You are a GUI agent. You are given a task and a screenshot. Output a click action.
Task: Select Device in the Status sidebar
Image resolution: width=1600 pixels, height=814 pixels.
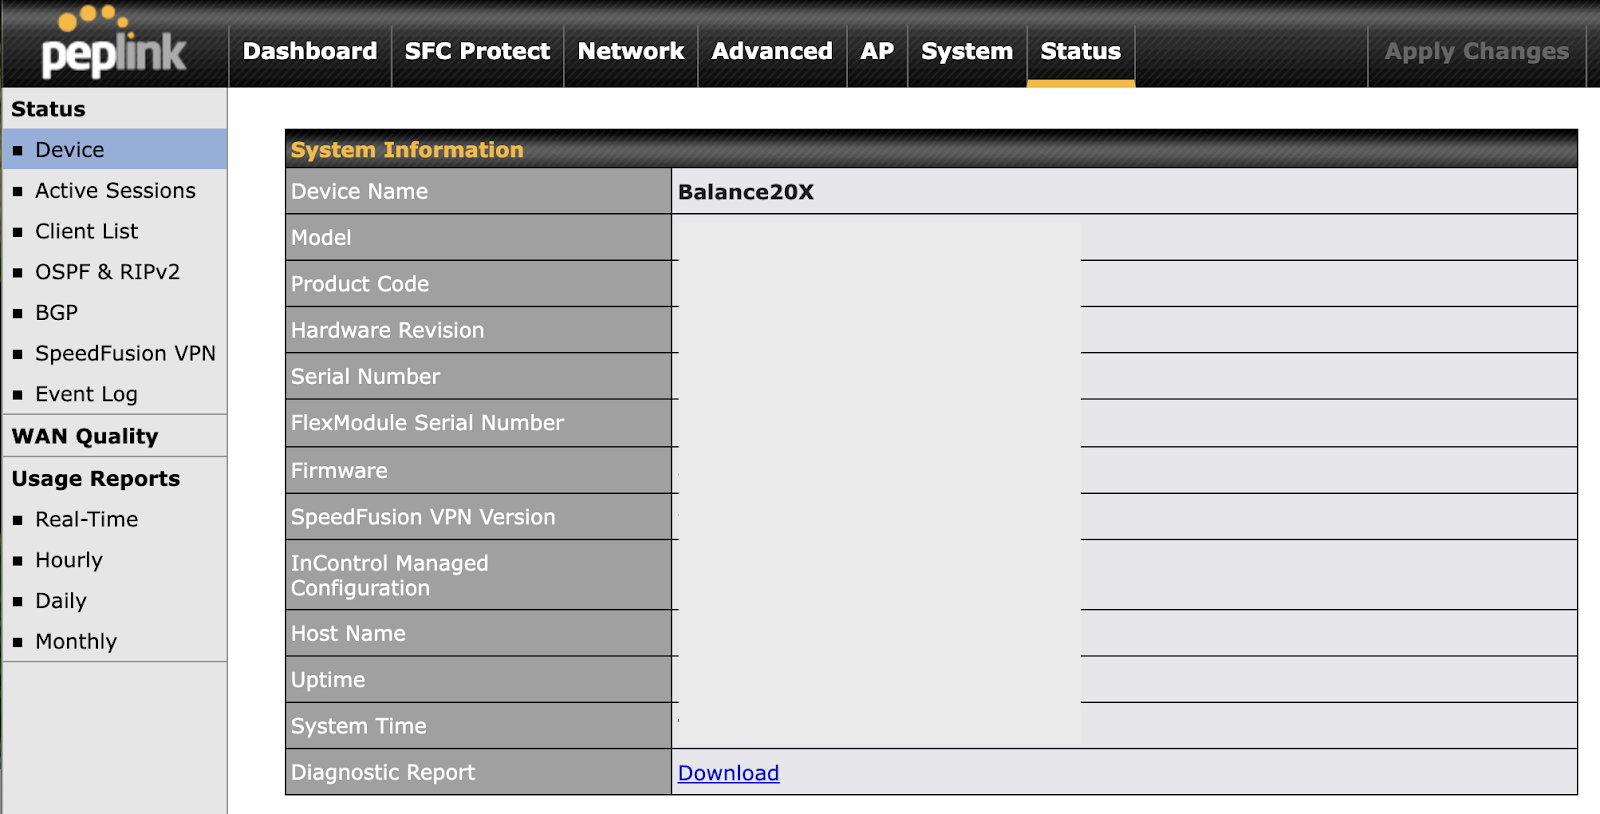[114, 149]
